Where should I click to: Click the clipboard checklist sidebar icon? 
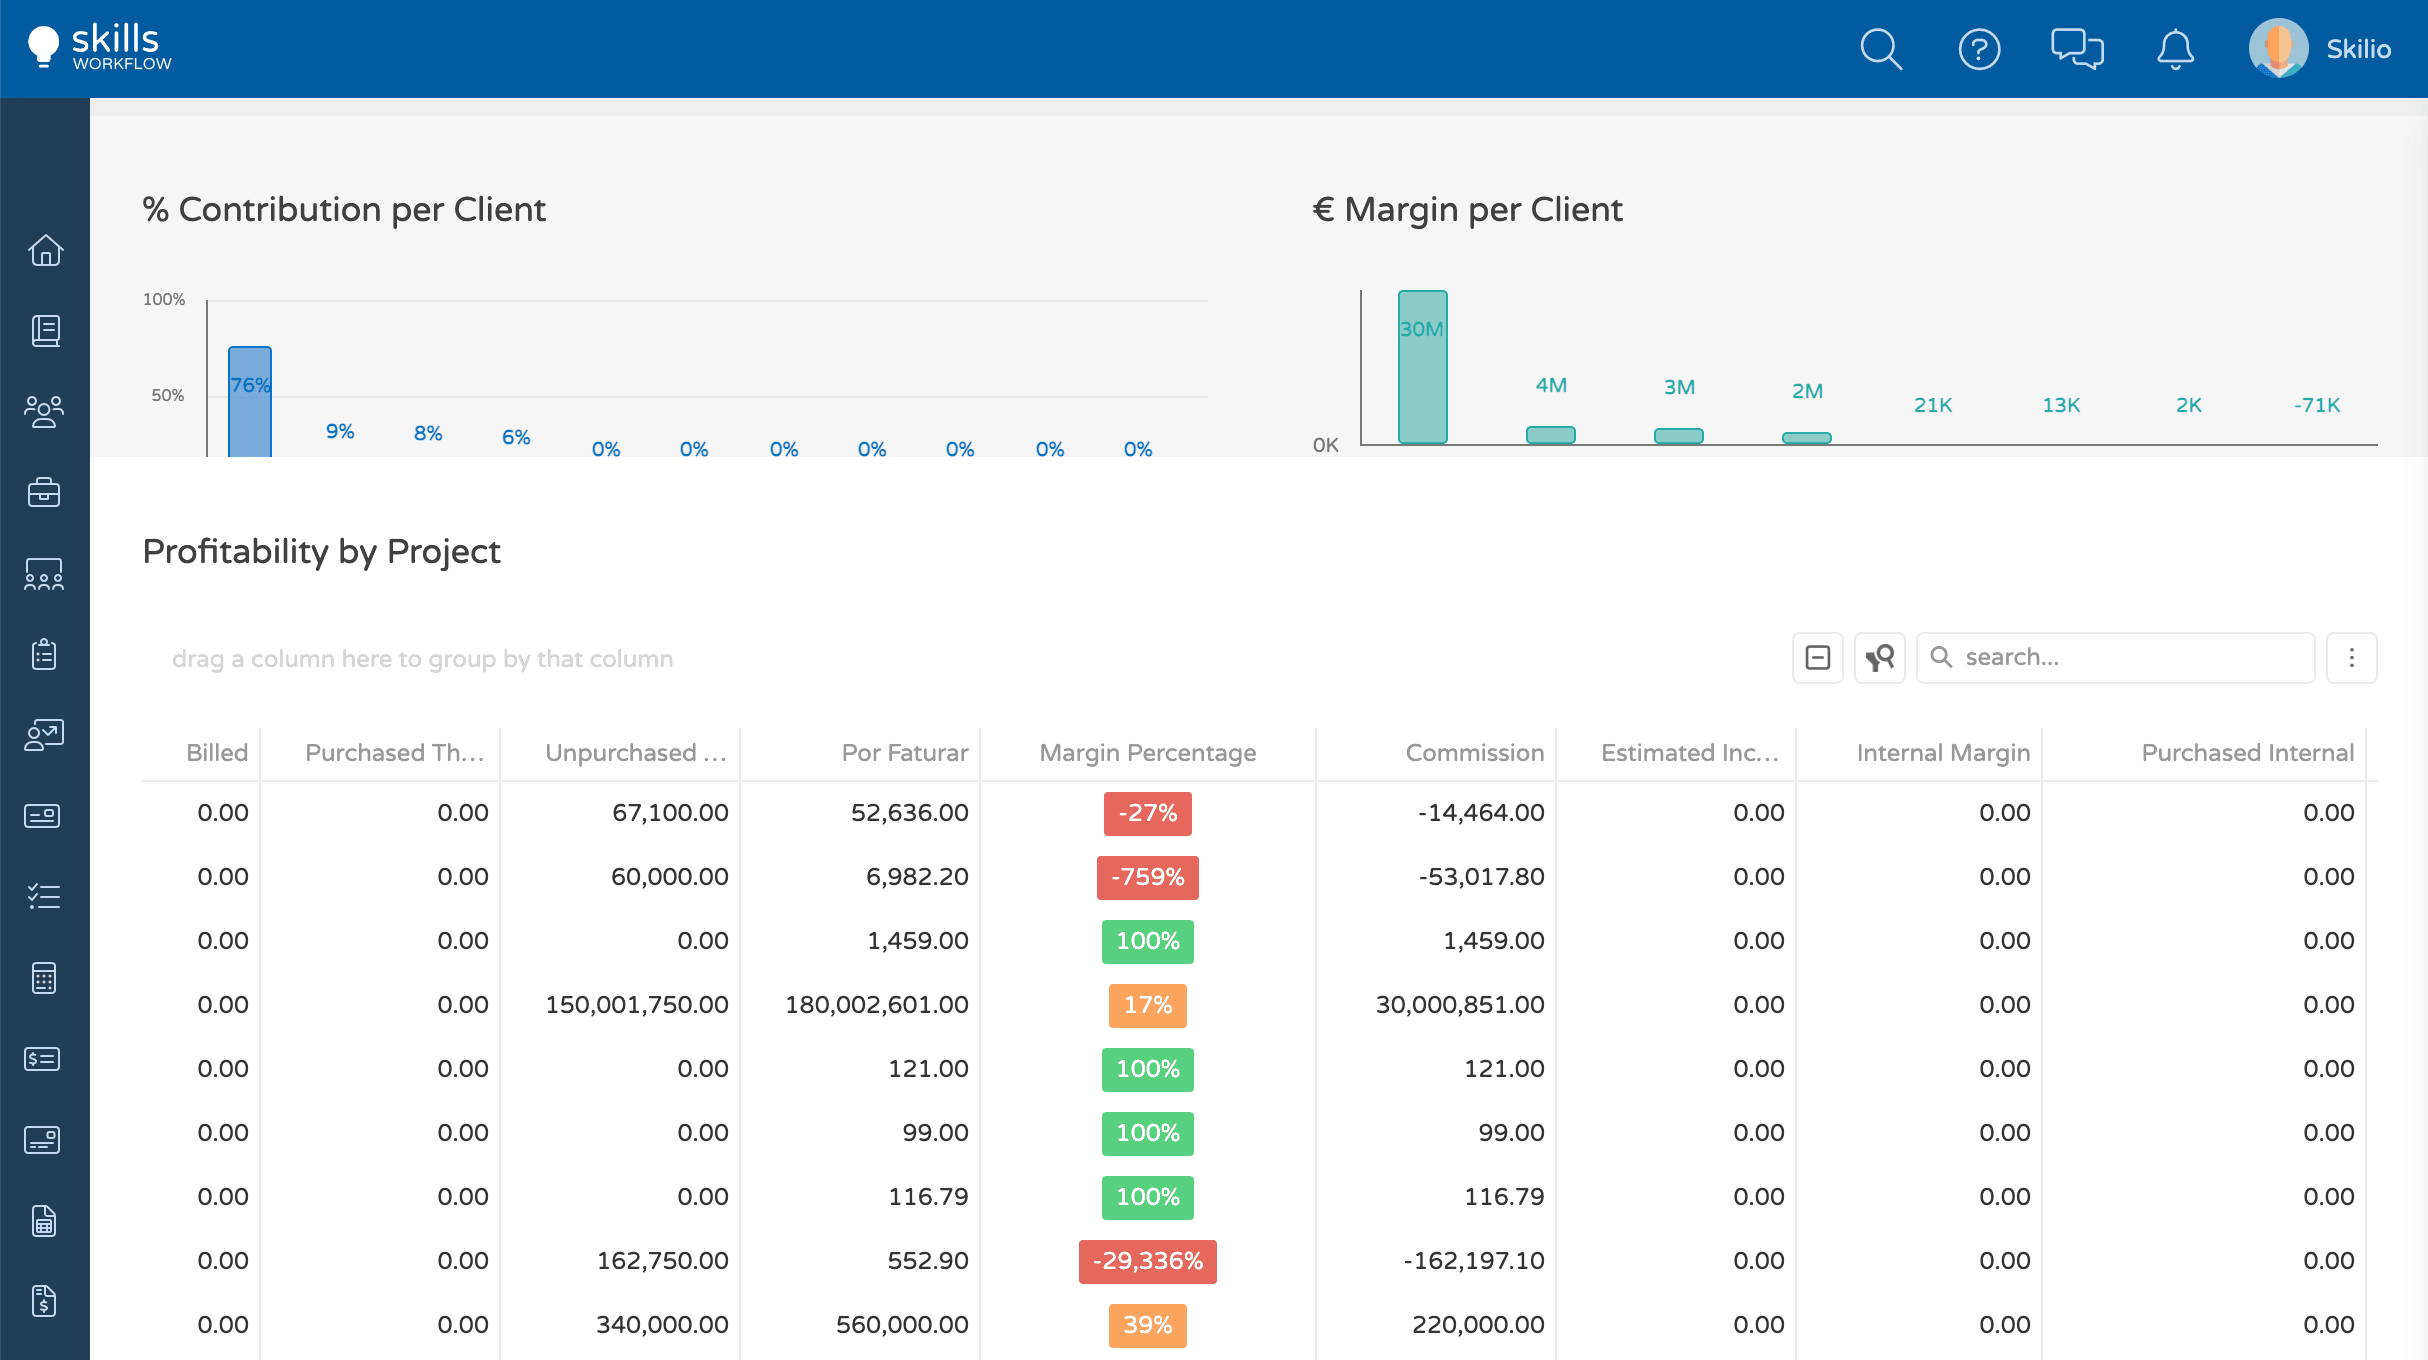44,654
